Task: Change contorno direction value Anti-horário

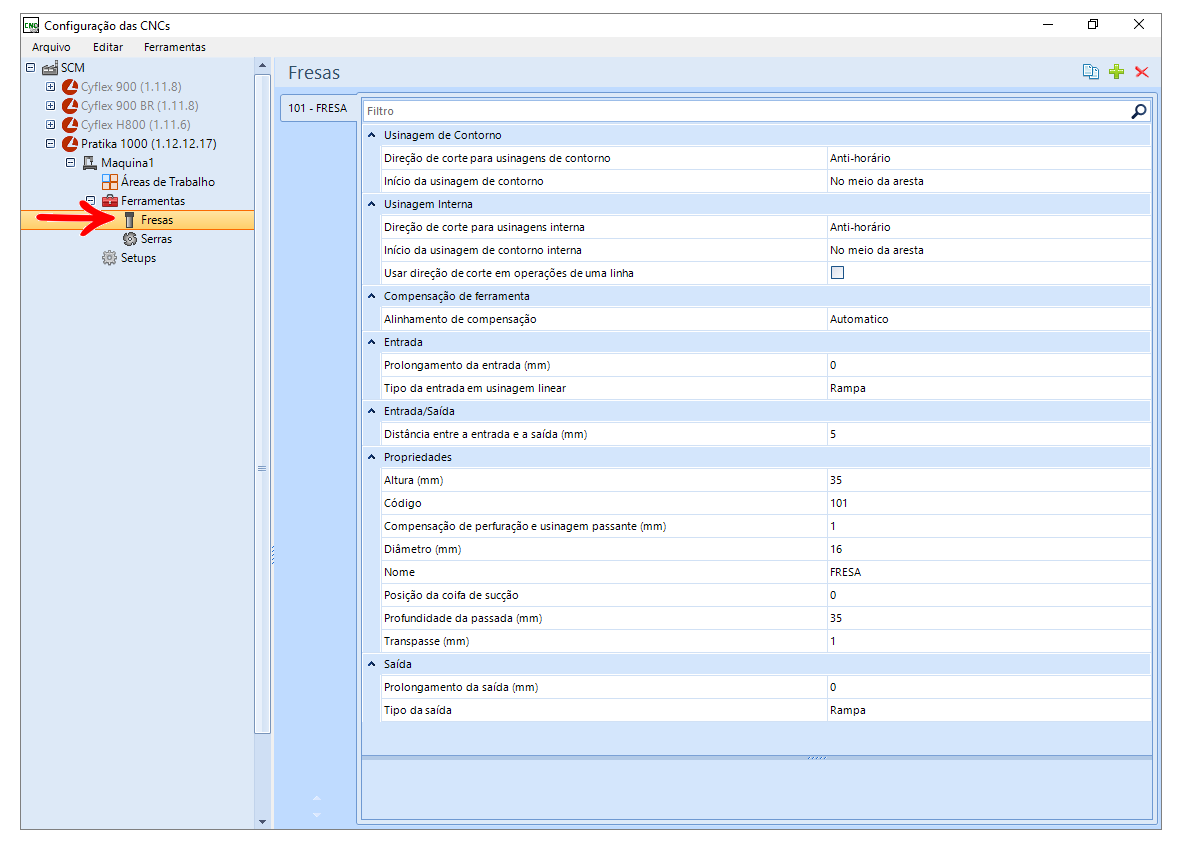Action: [x=989, y=158]
